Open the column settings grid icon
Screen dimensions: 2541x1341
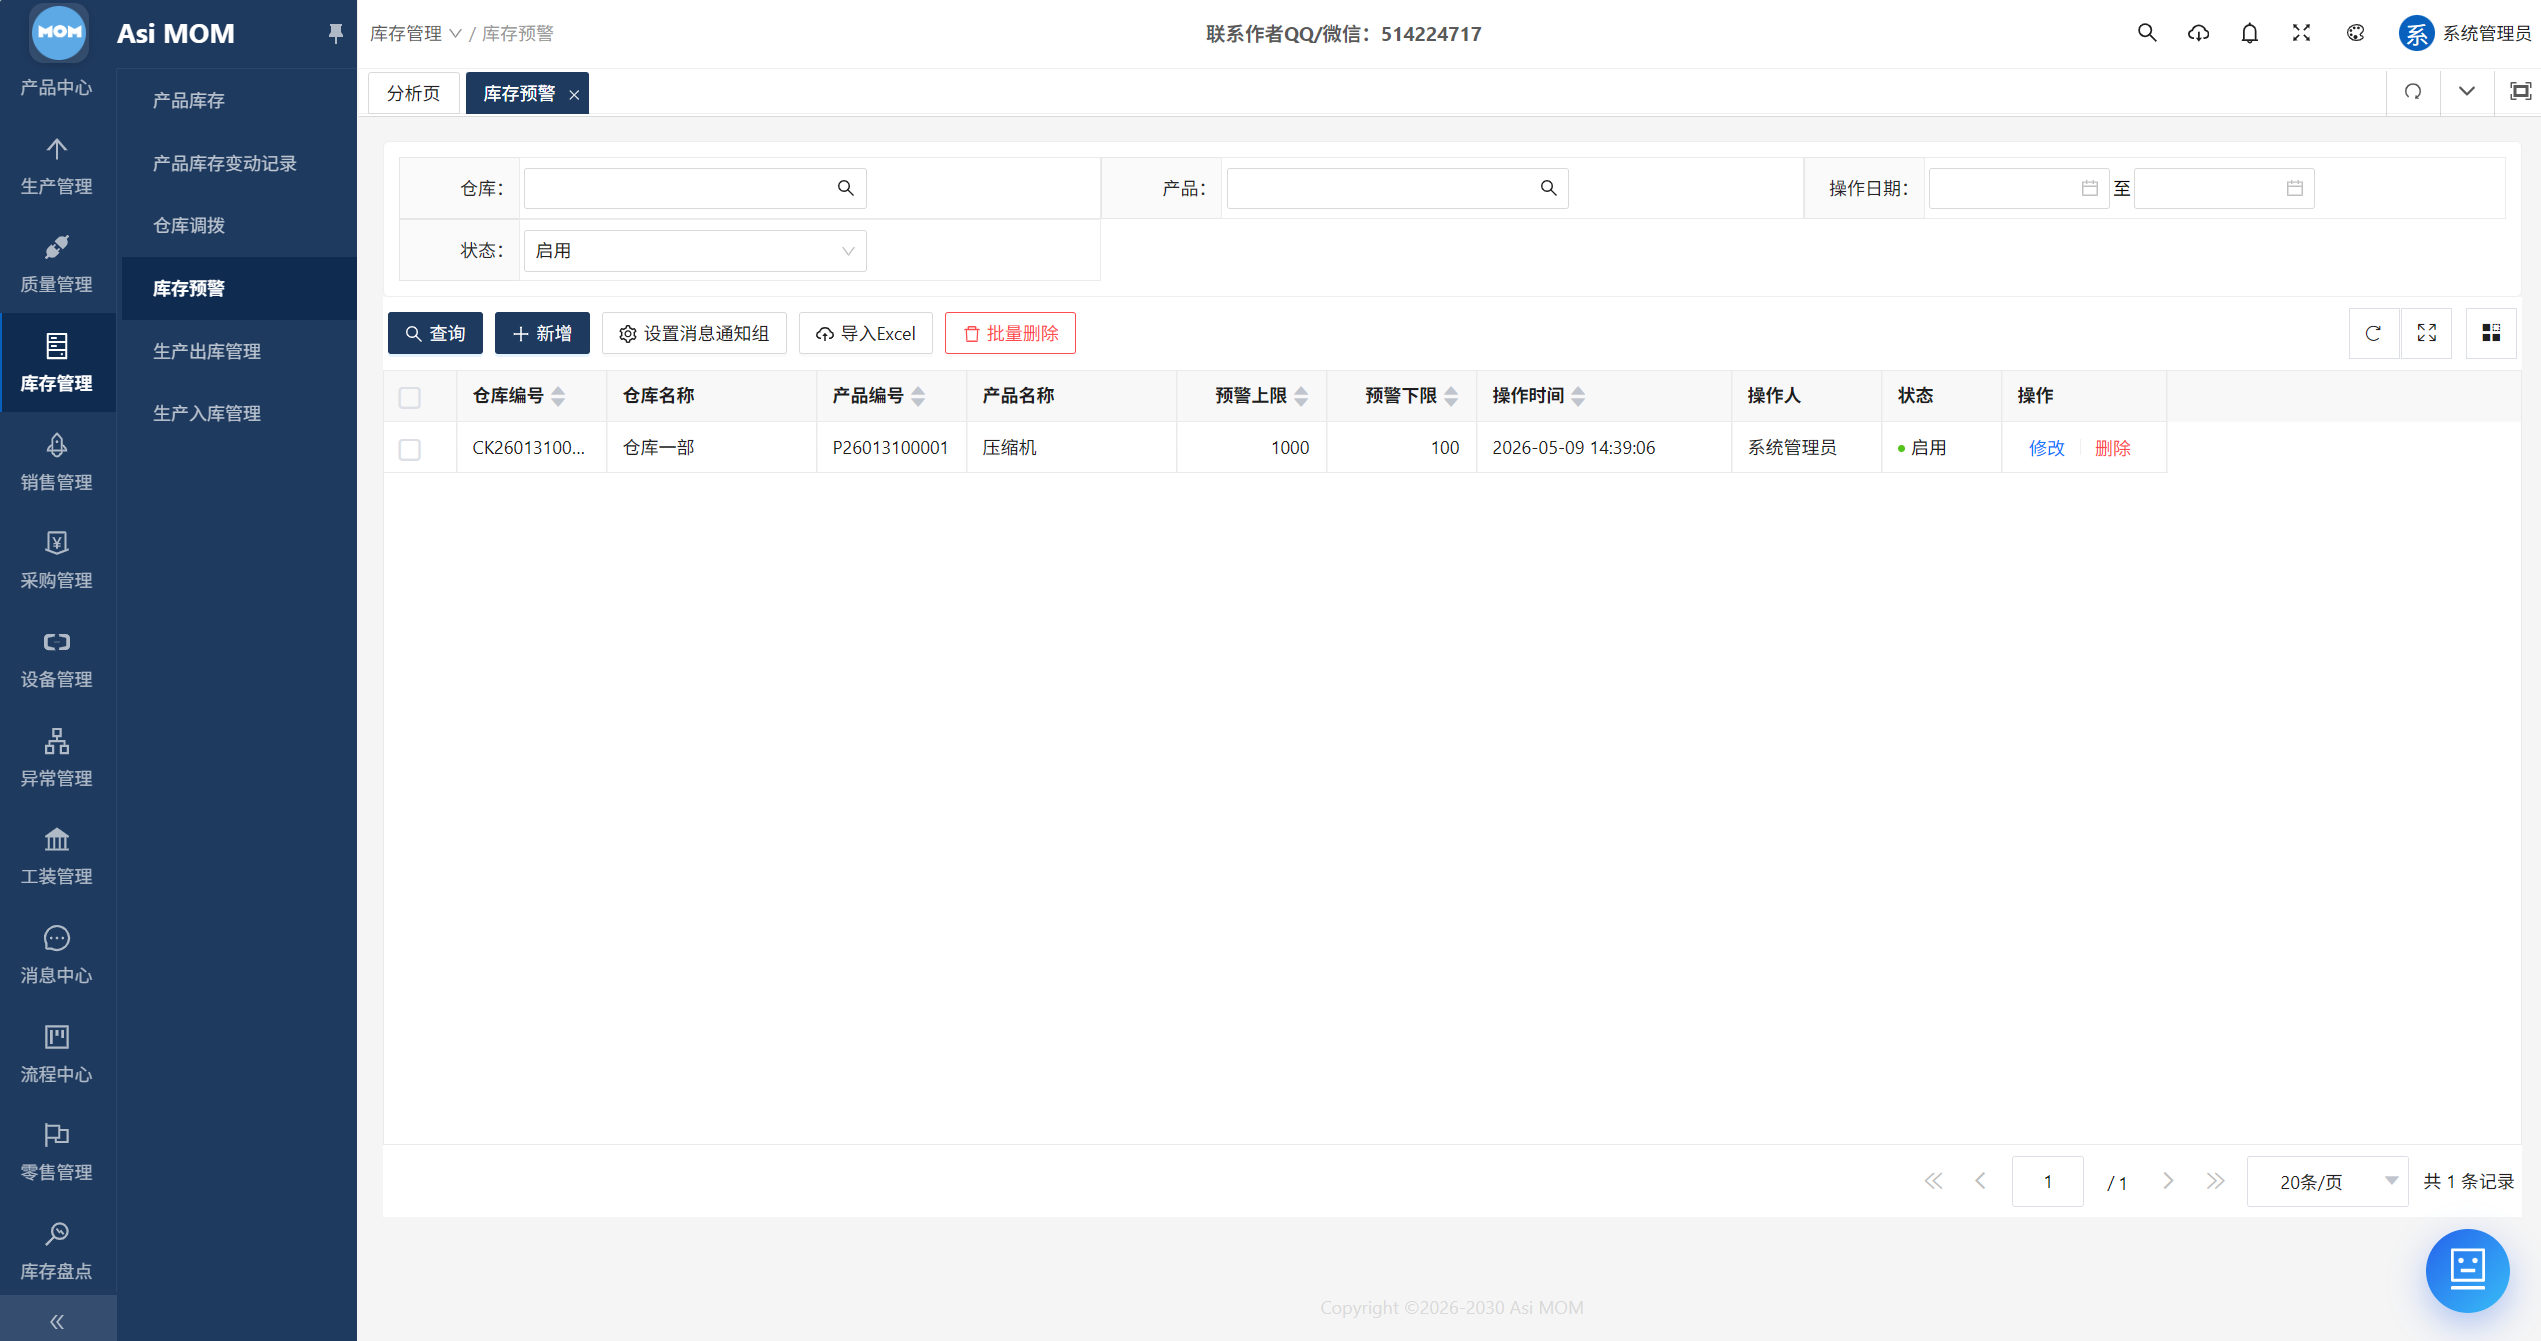click(x=2491, y=333)
